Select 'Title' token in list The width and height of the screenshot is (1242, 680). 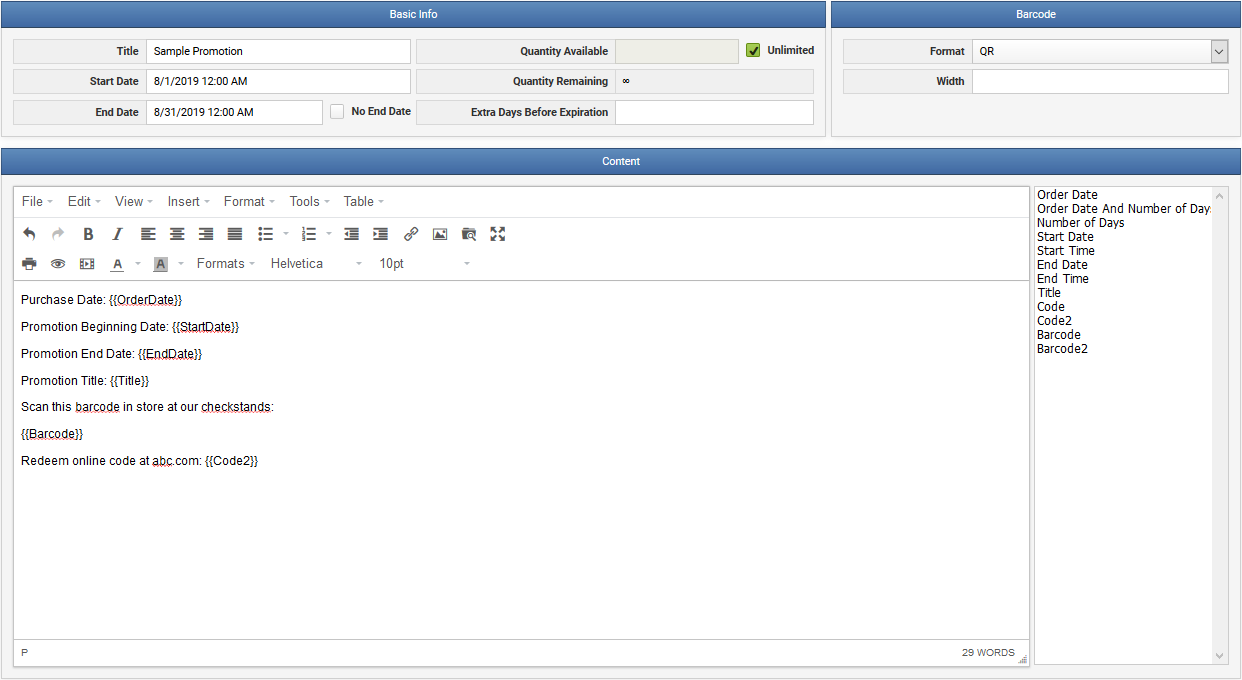tap(1049, 293)
